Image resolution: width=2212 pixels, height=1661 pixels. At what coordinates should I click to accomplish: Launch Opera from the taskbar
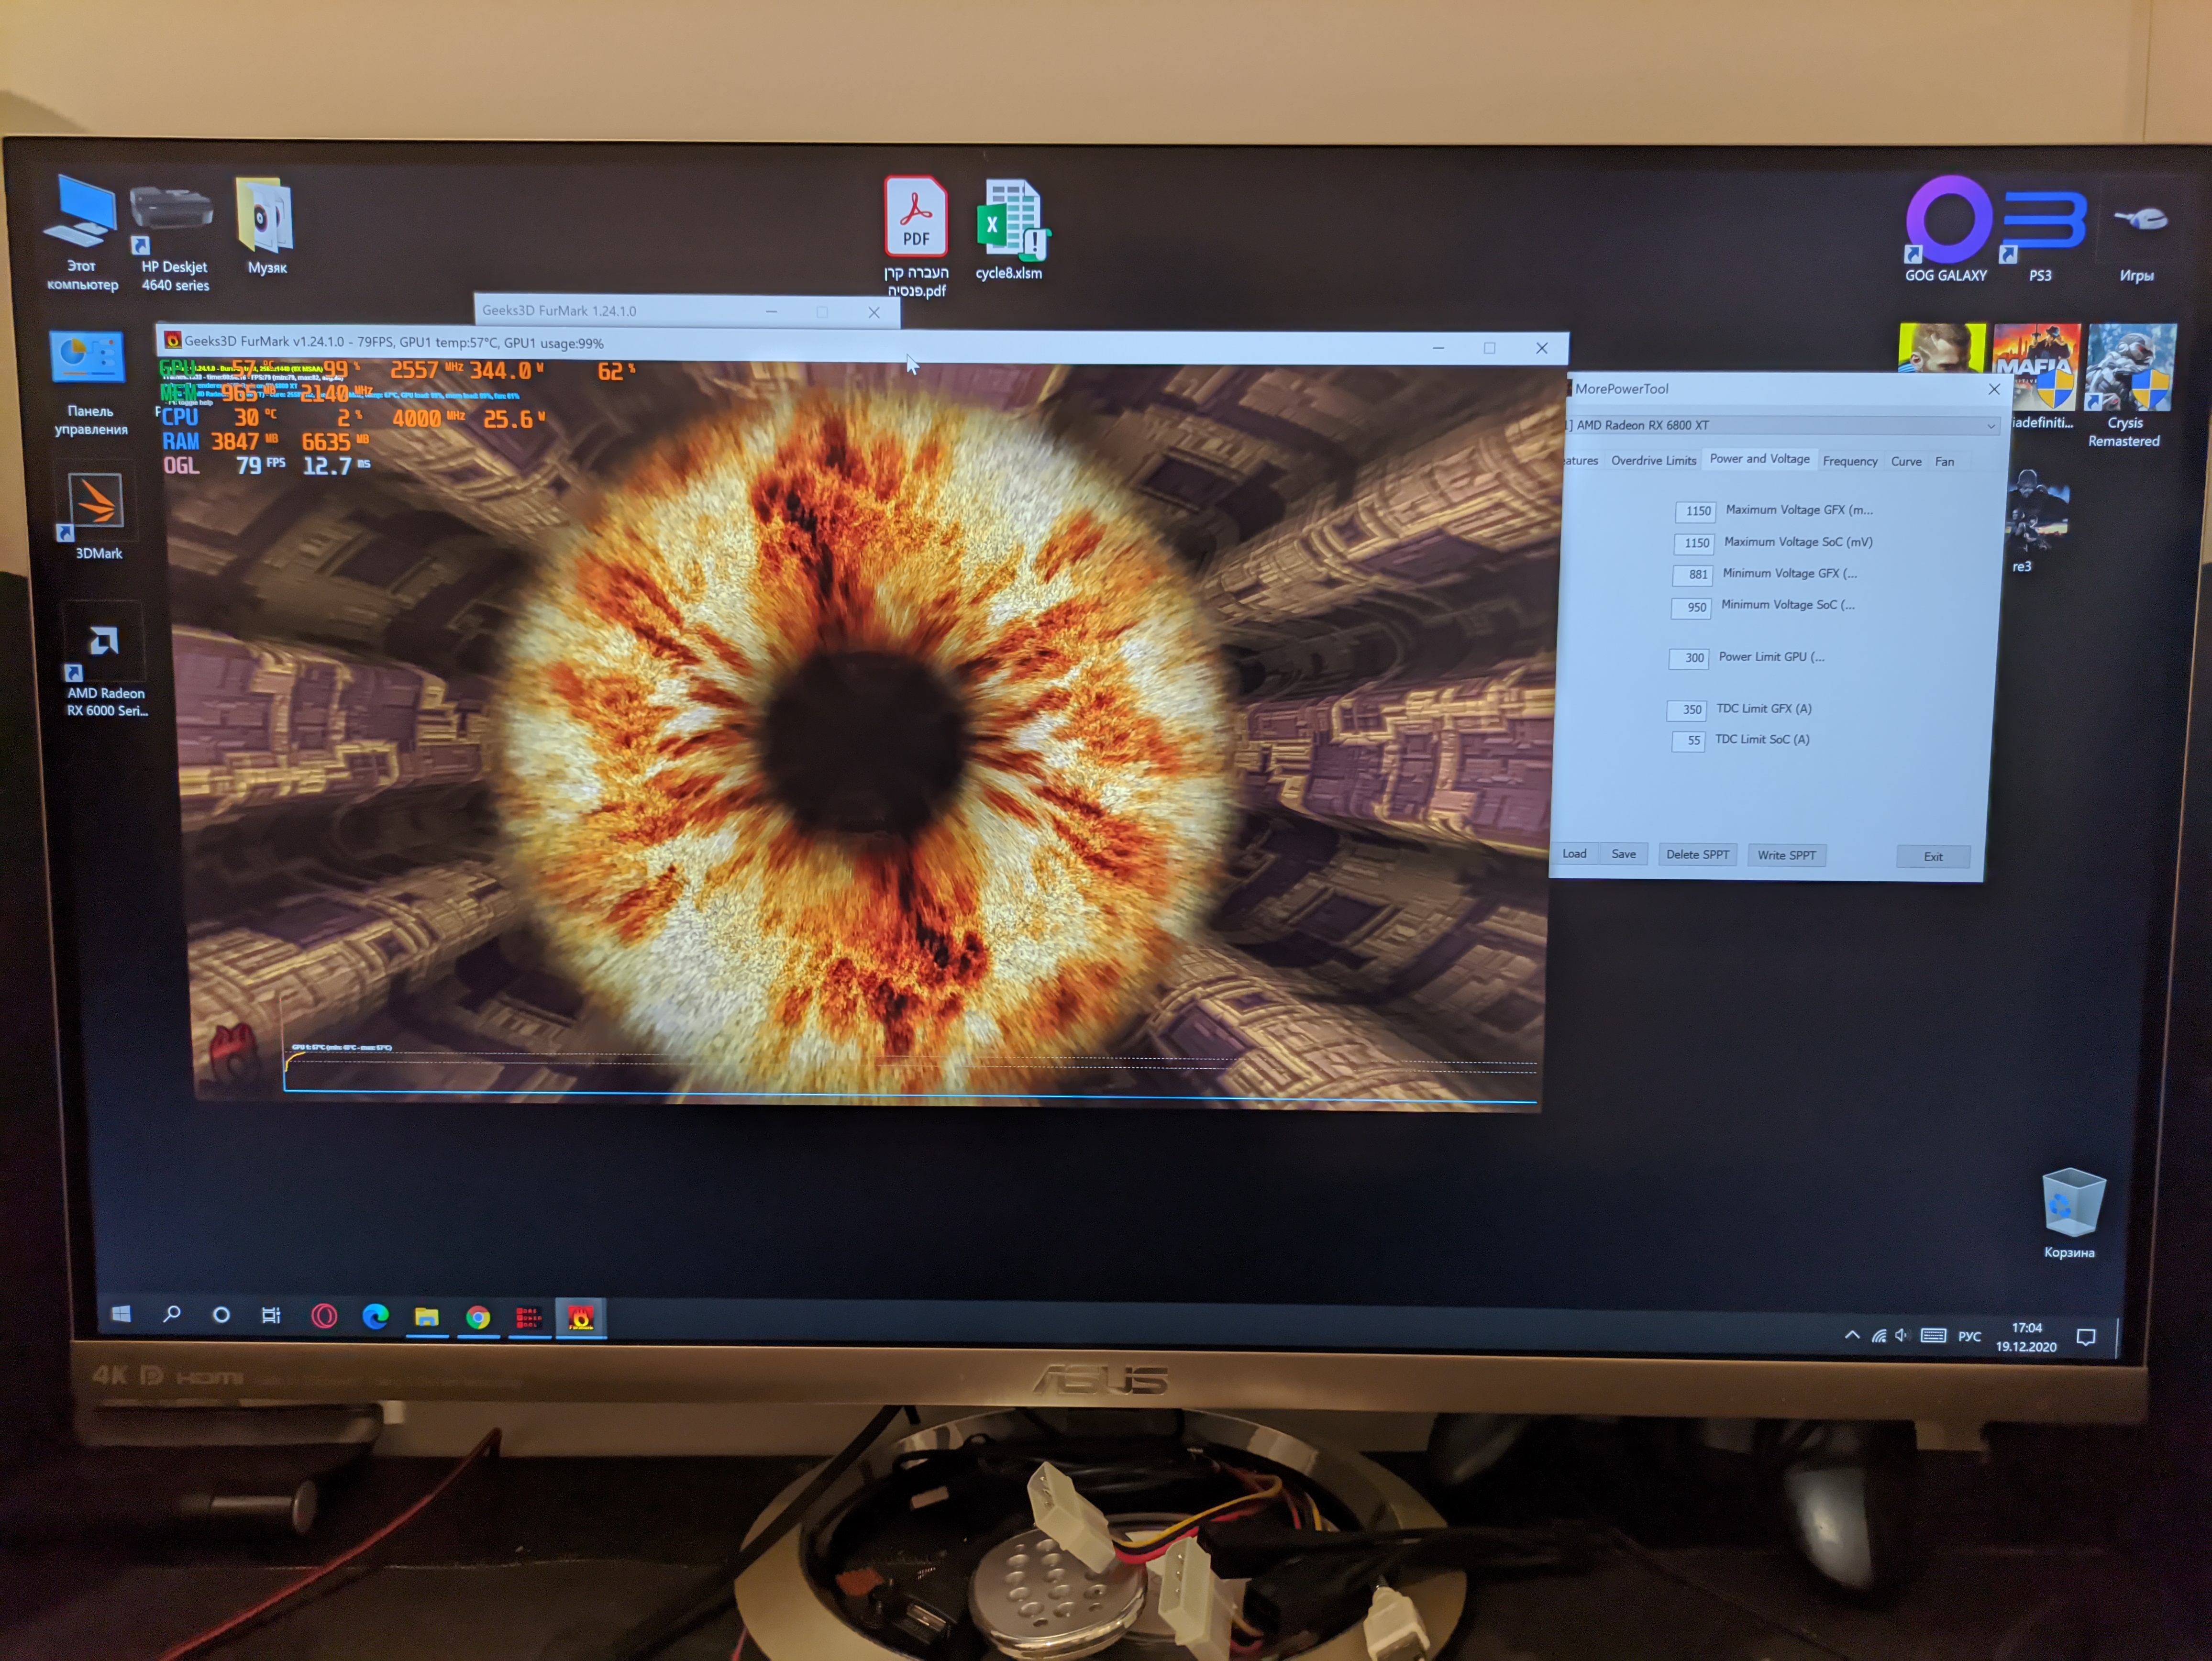[324, 1316]
